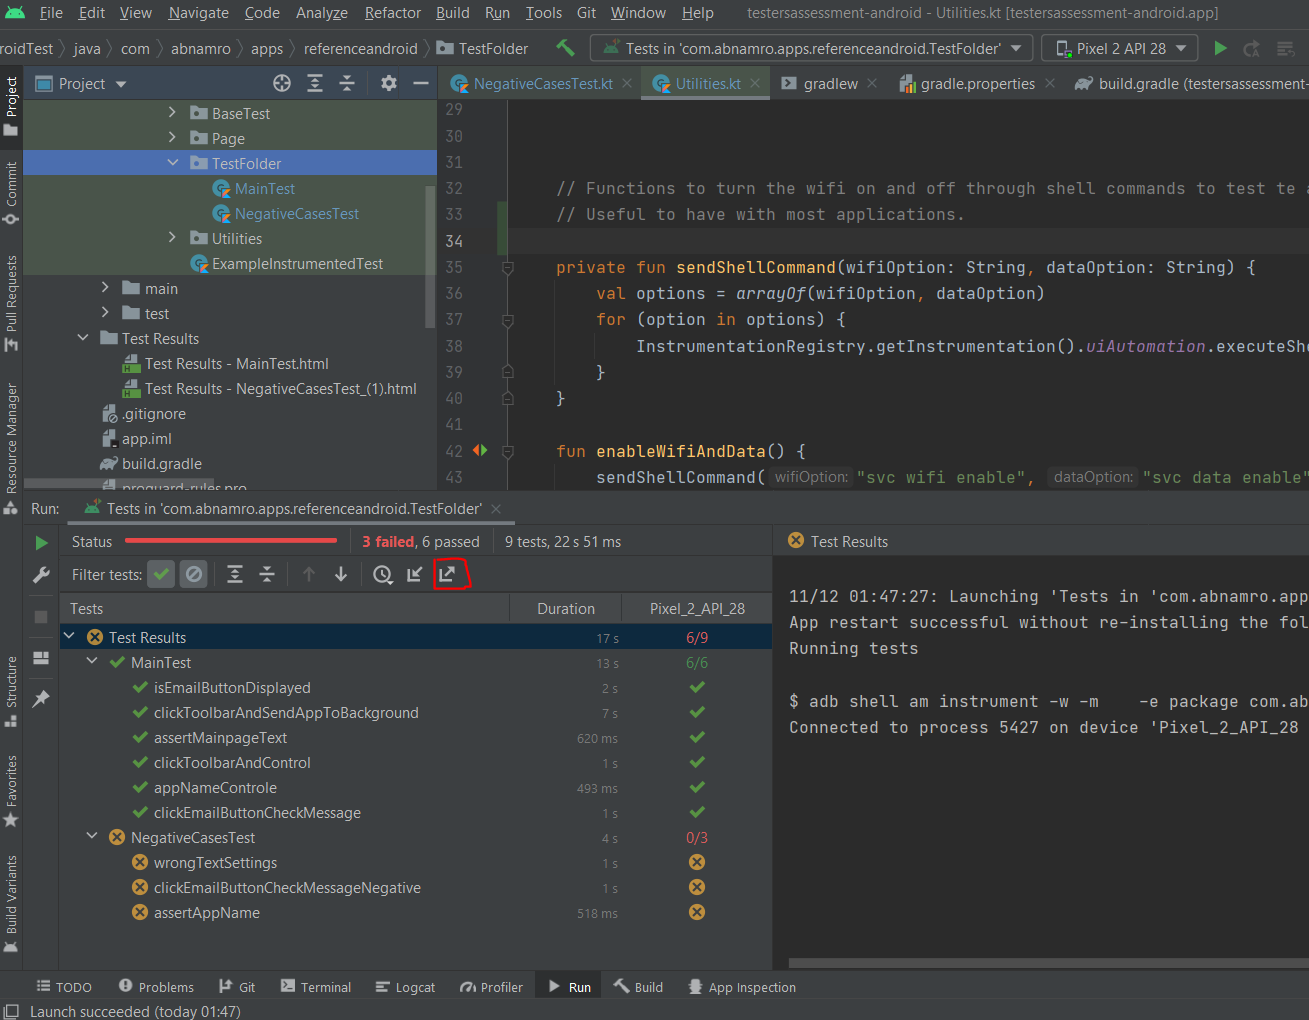Click the rerun with restart icon in toolbar
Image resolution: width=1309 pixels, height=1020 pixels.
point(1251,48)
